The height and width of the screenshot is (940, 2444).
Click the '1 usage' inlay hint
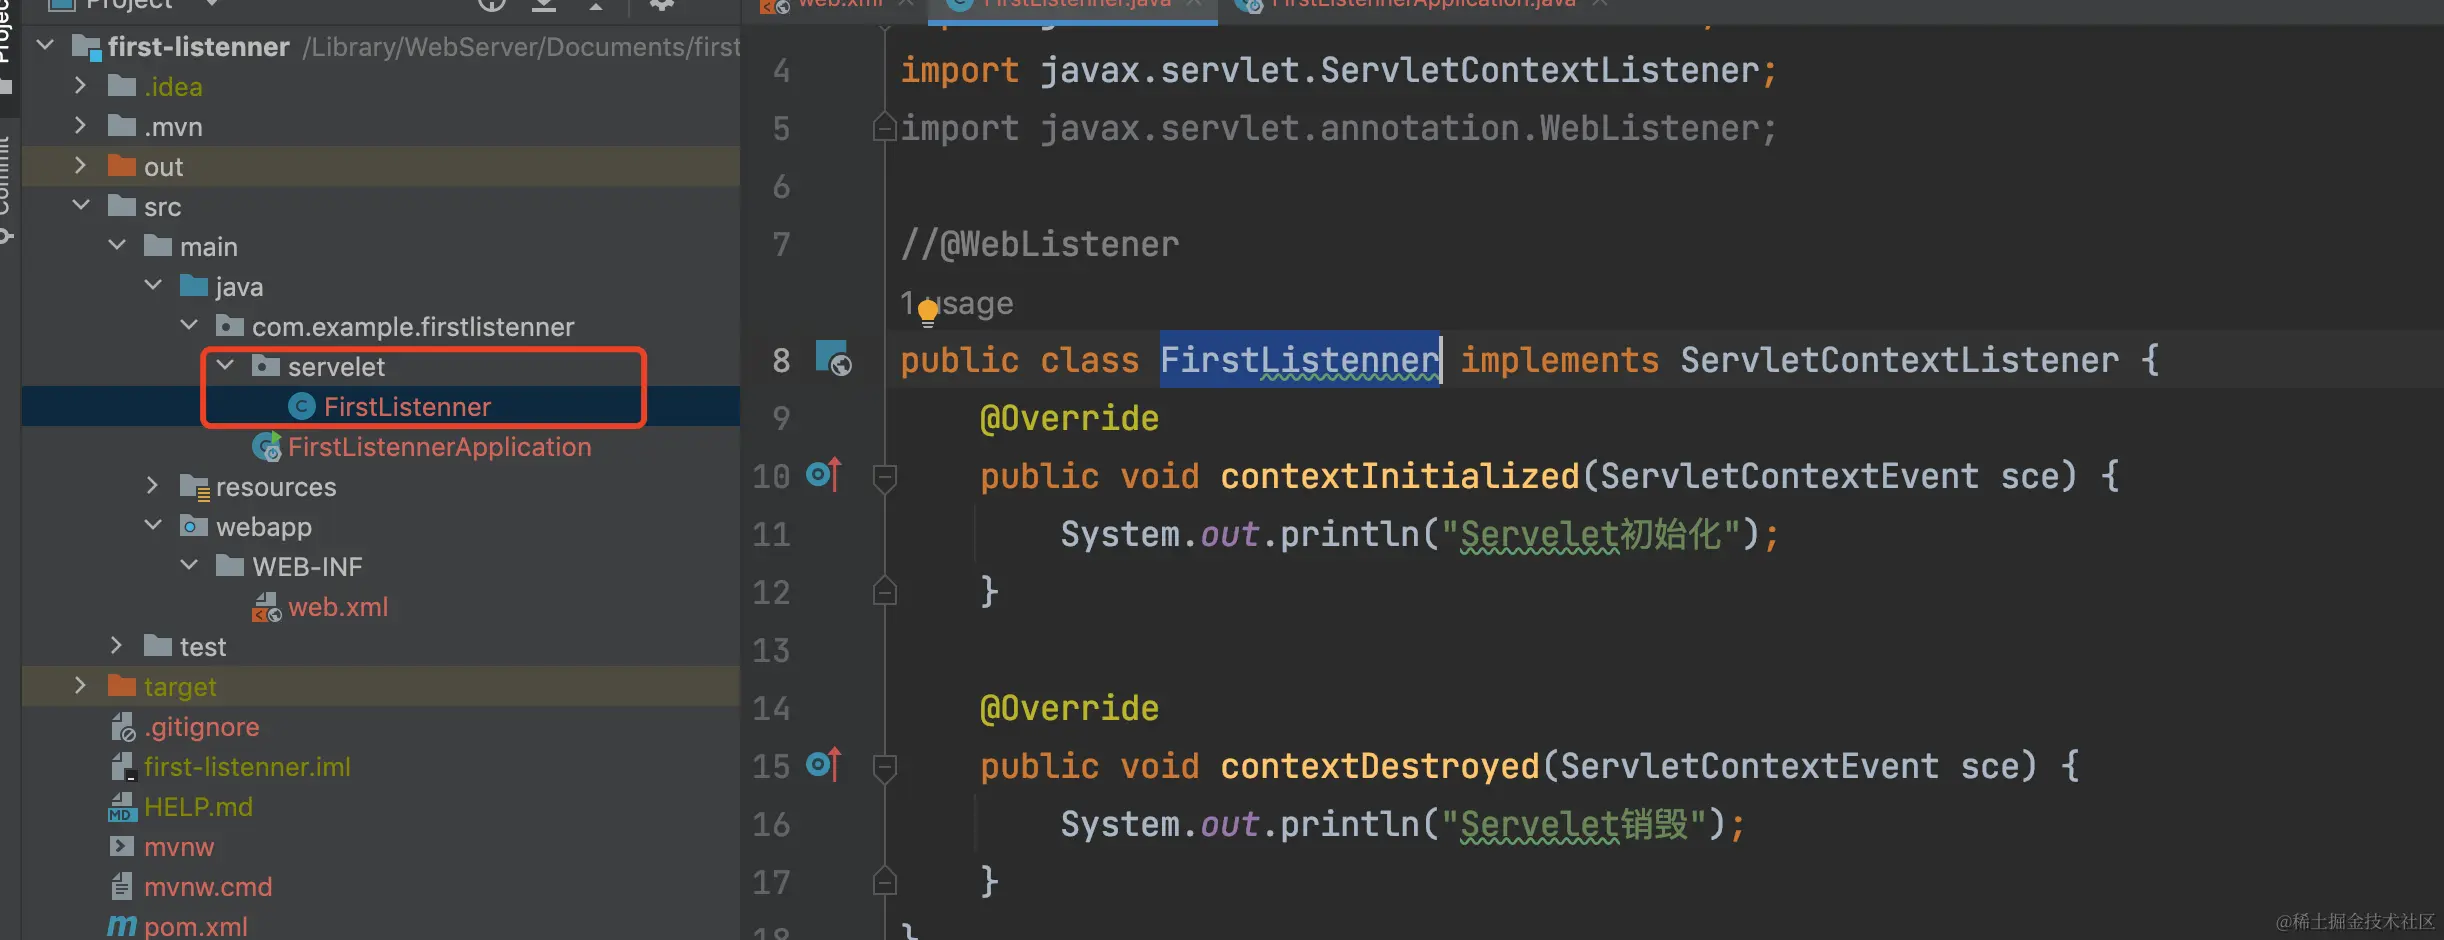pyautogui.click(x=956, y=303)
